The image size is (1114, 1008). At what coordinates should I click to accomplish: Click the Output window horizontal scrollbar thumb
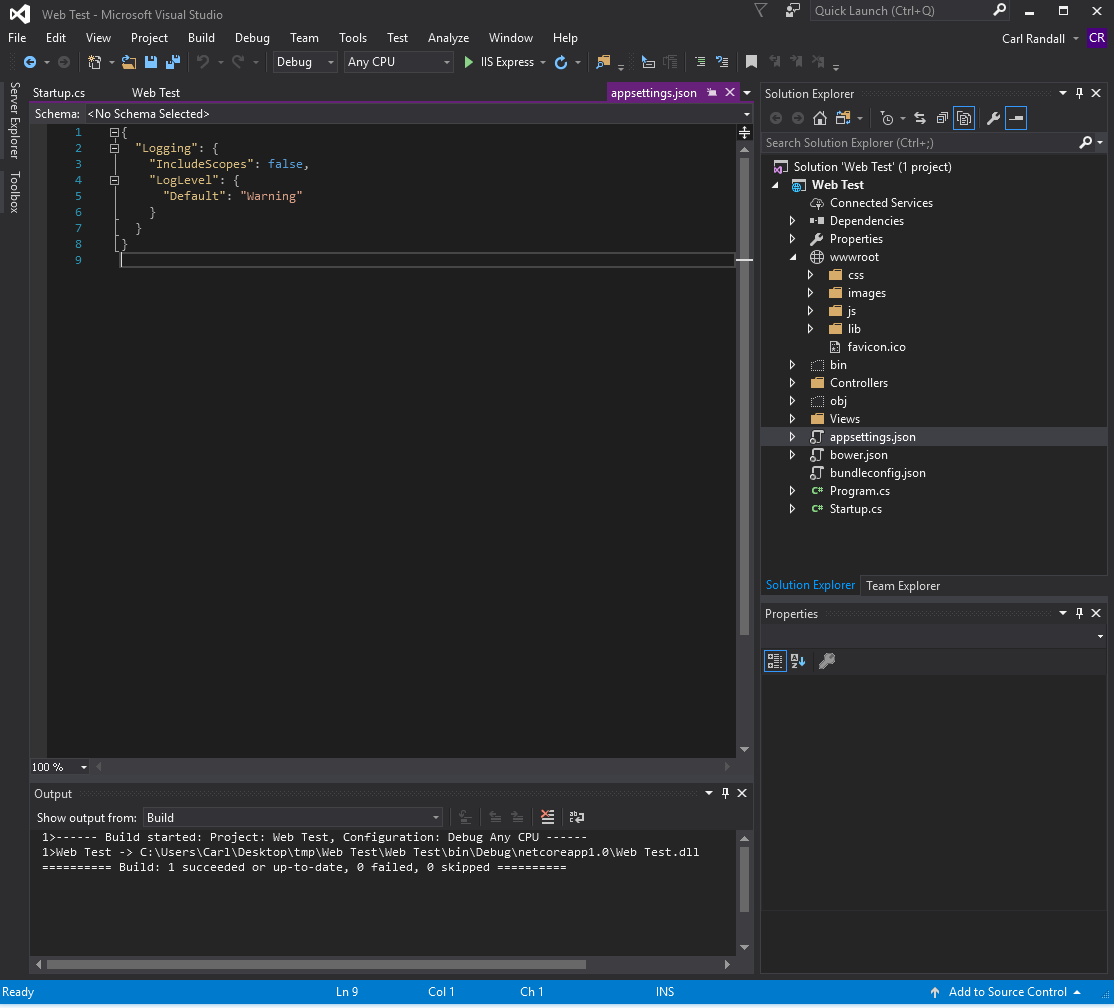[x=315, y=965]
